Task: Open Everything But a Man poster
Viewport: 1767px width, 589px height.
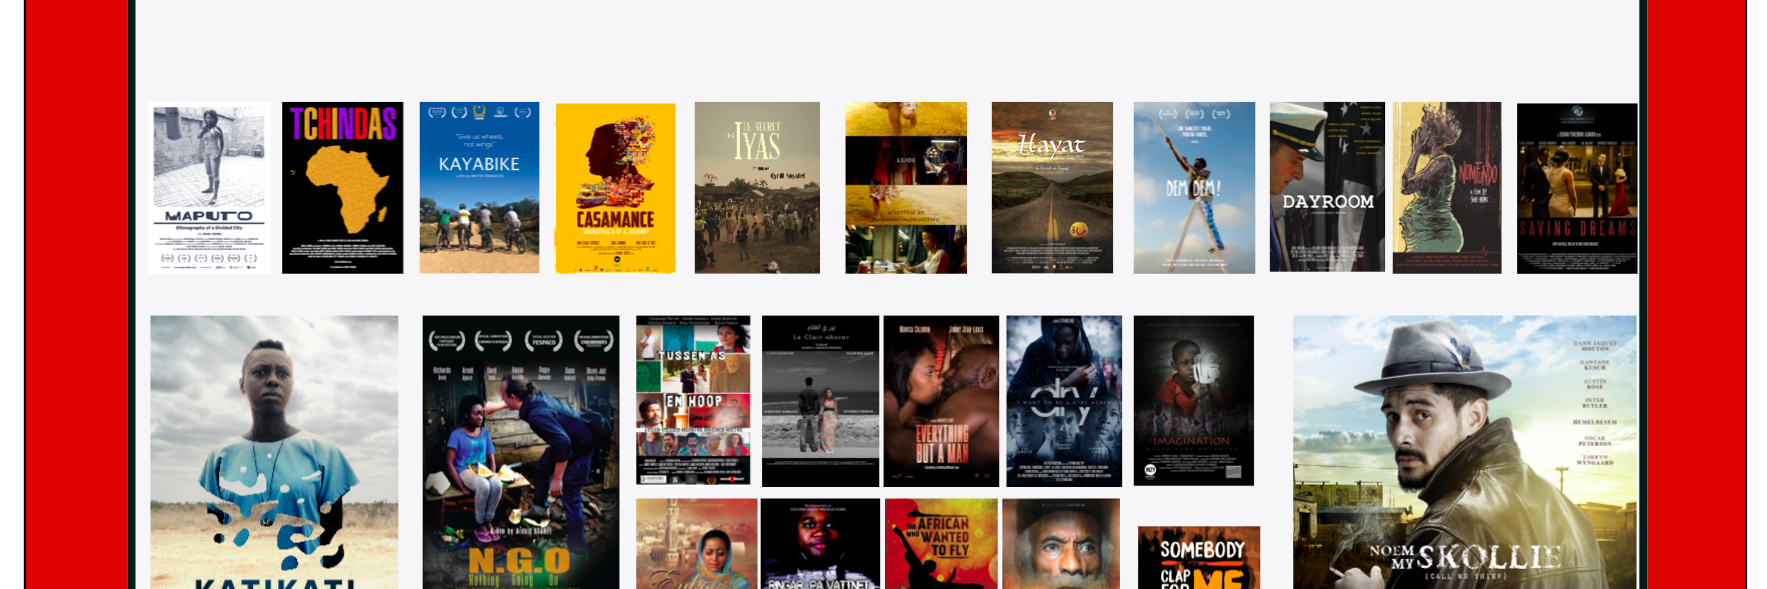Action: 941,401
